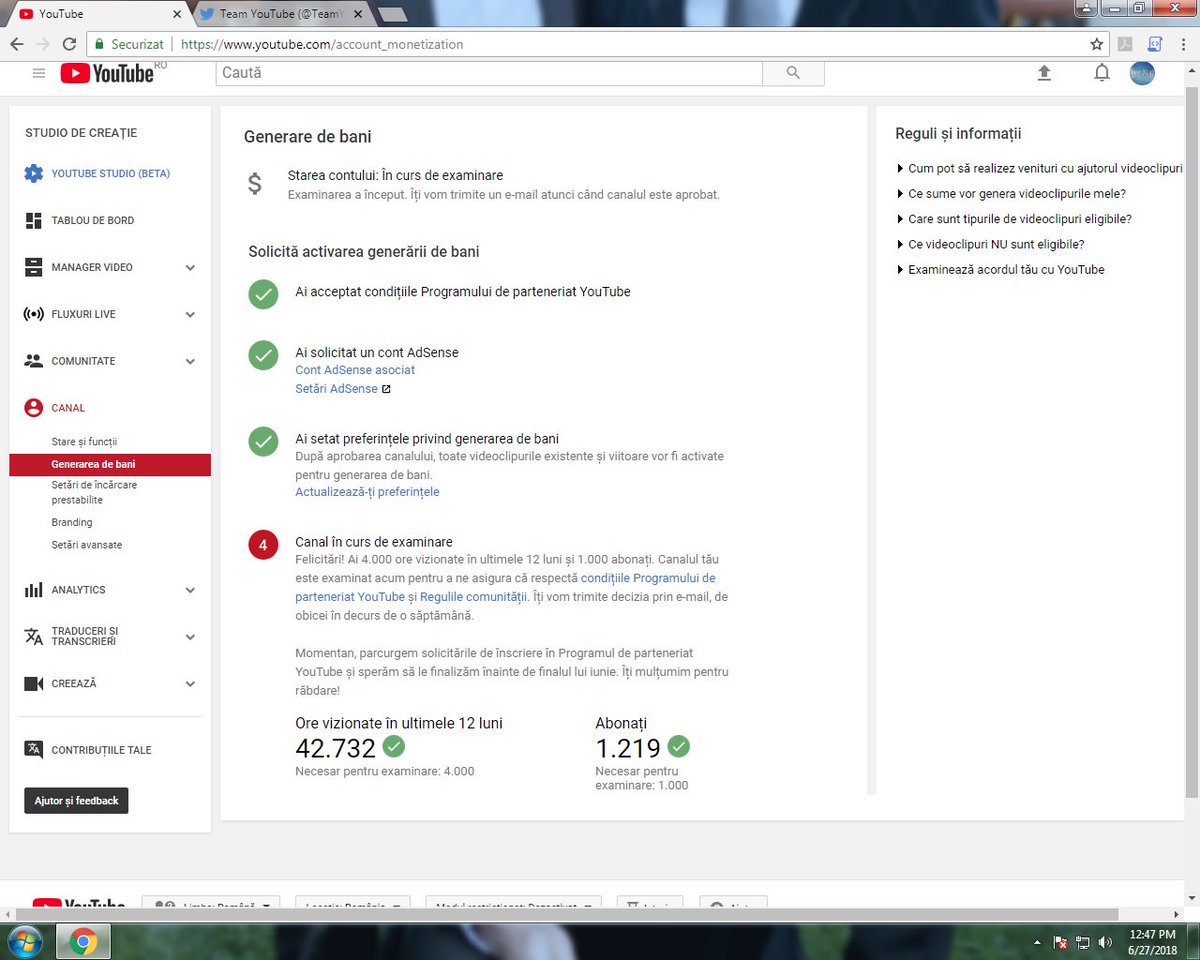This screenshot has width=1200, height=960.
Task: Expand 'Examinează acordul tău cu YouTube'
Action: coord(1000,269)
